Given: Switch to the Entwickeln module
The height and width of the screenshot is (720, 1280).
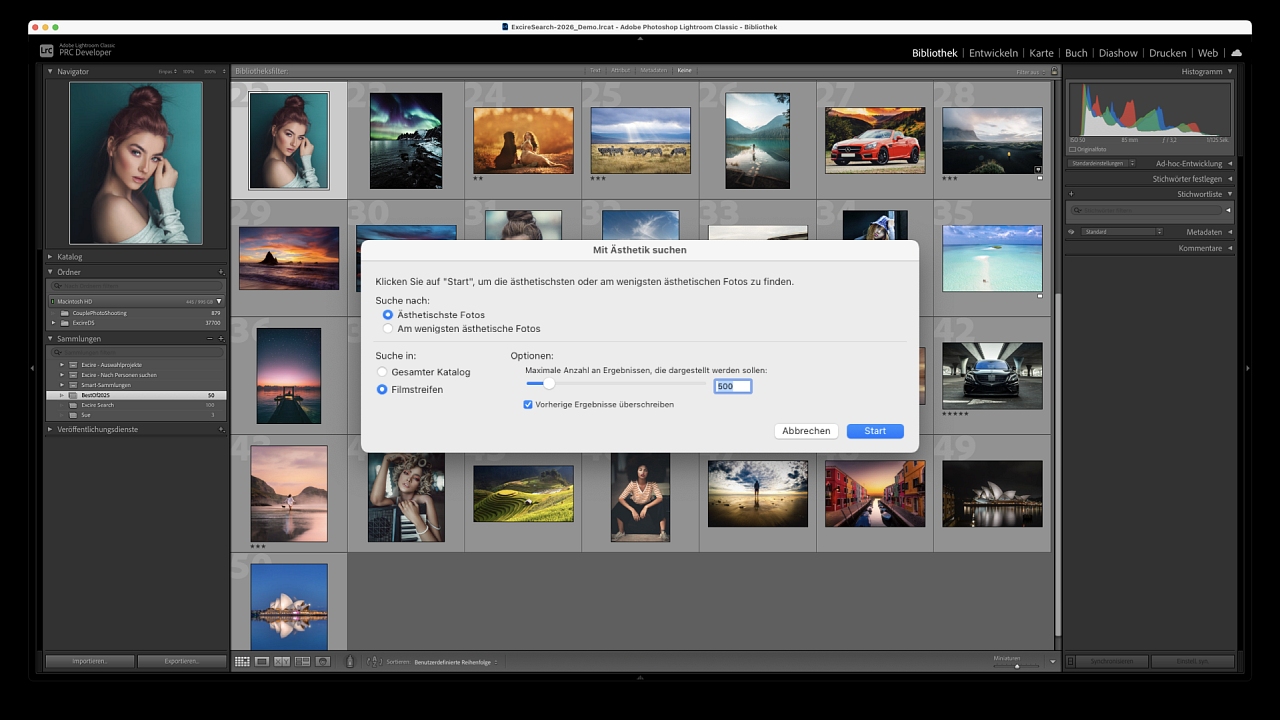Looking at the screenshot, I should tap(993, 53).
